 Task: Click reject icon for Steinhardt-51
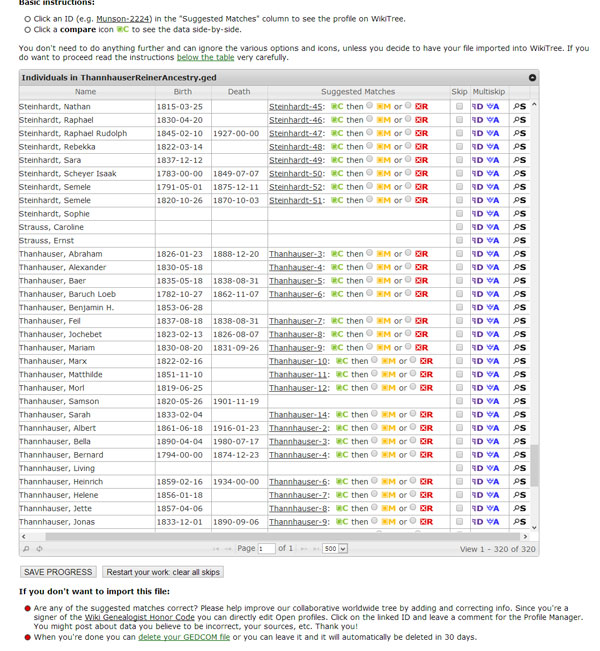point(421,201)
